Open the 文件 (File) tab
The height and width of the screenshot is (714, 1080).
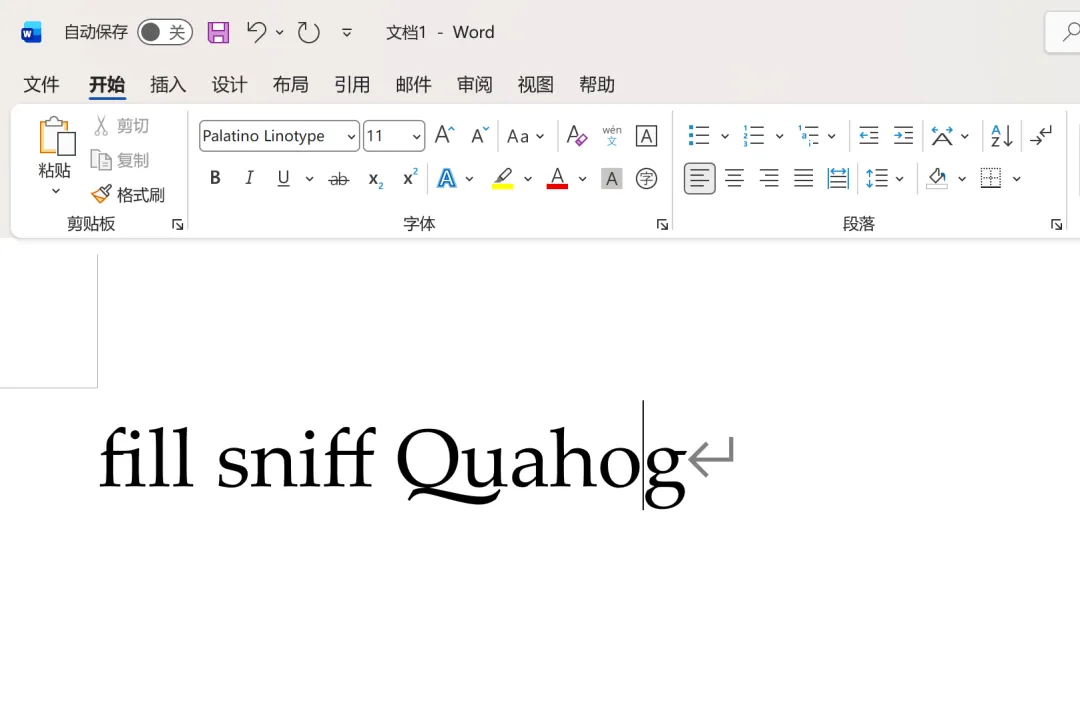(41, 85)
